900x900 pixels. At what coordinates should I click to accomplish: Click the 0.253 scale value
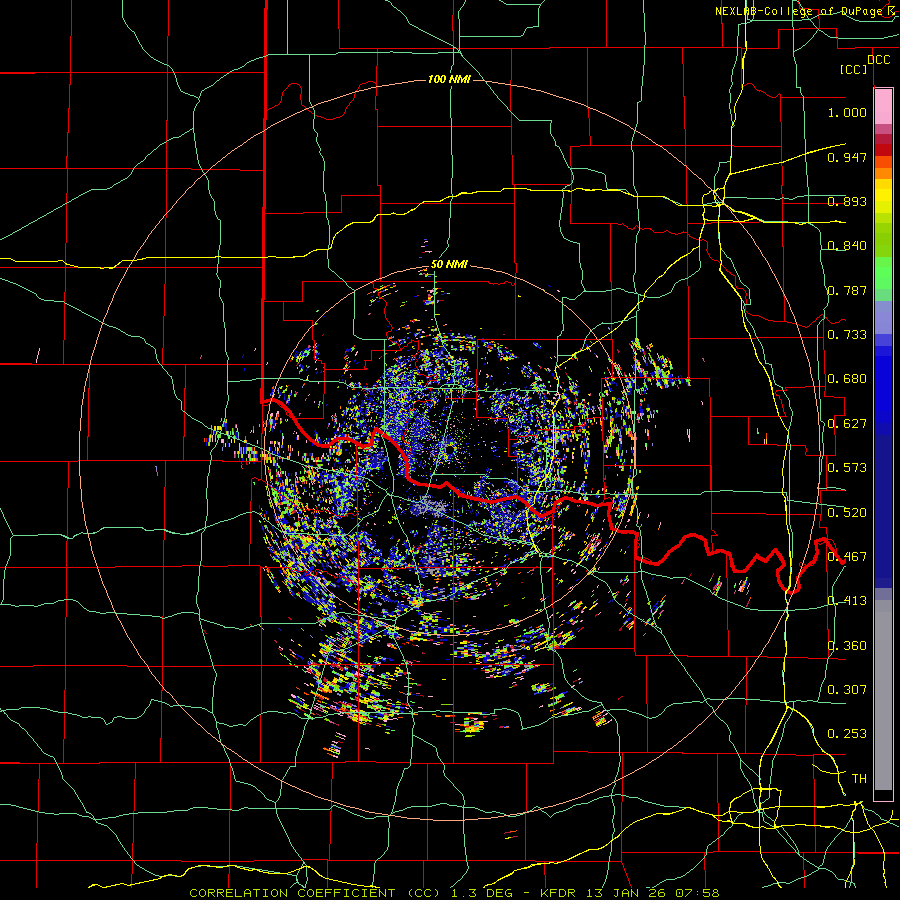(847, 734)
